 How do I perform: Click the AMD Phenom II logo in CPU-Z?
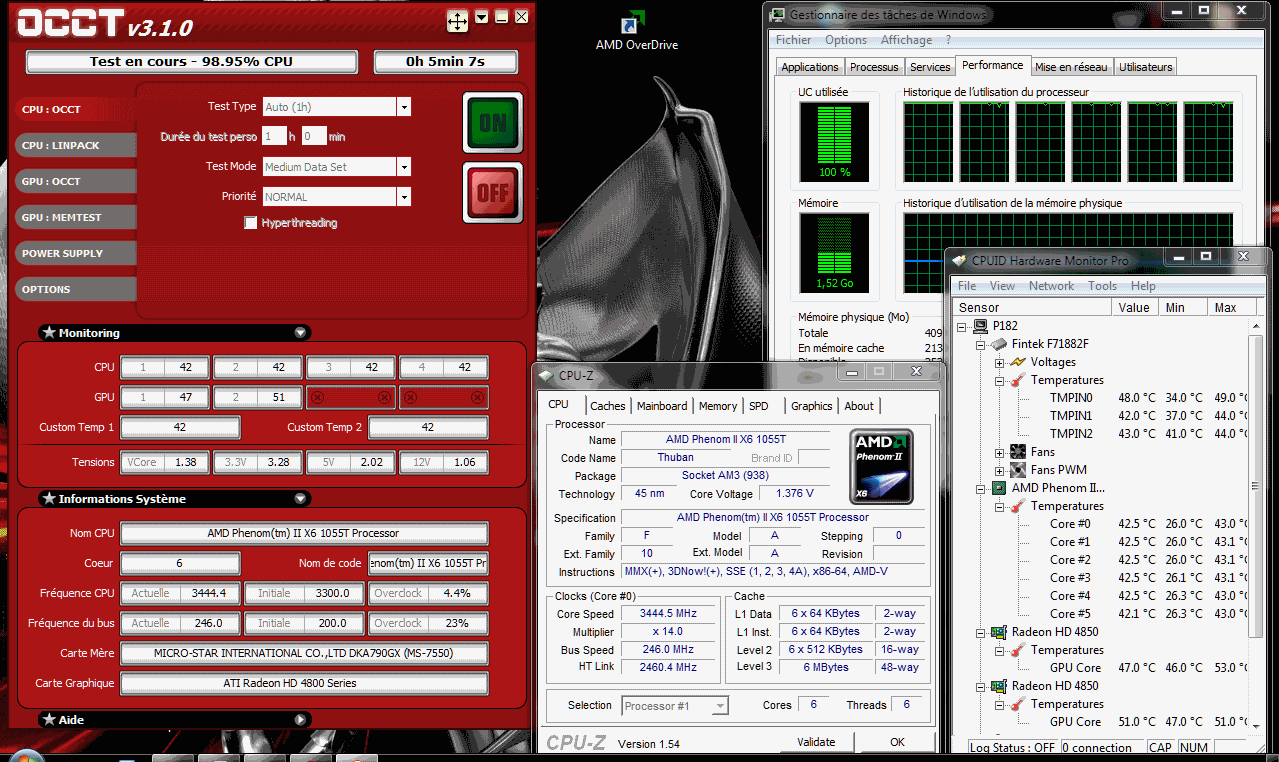point(879,466)
